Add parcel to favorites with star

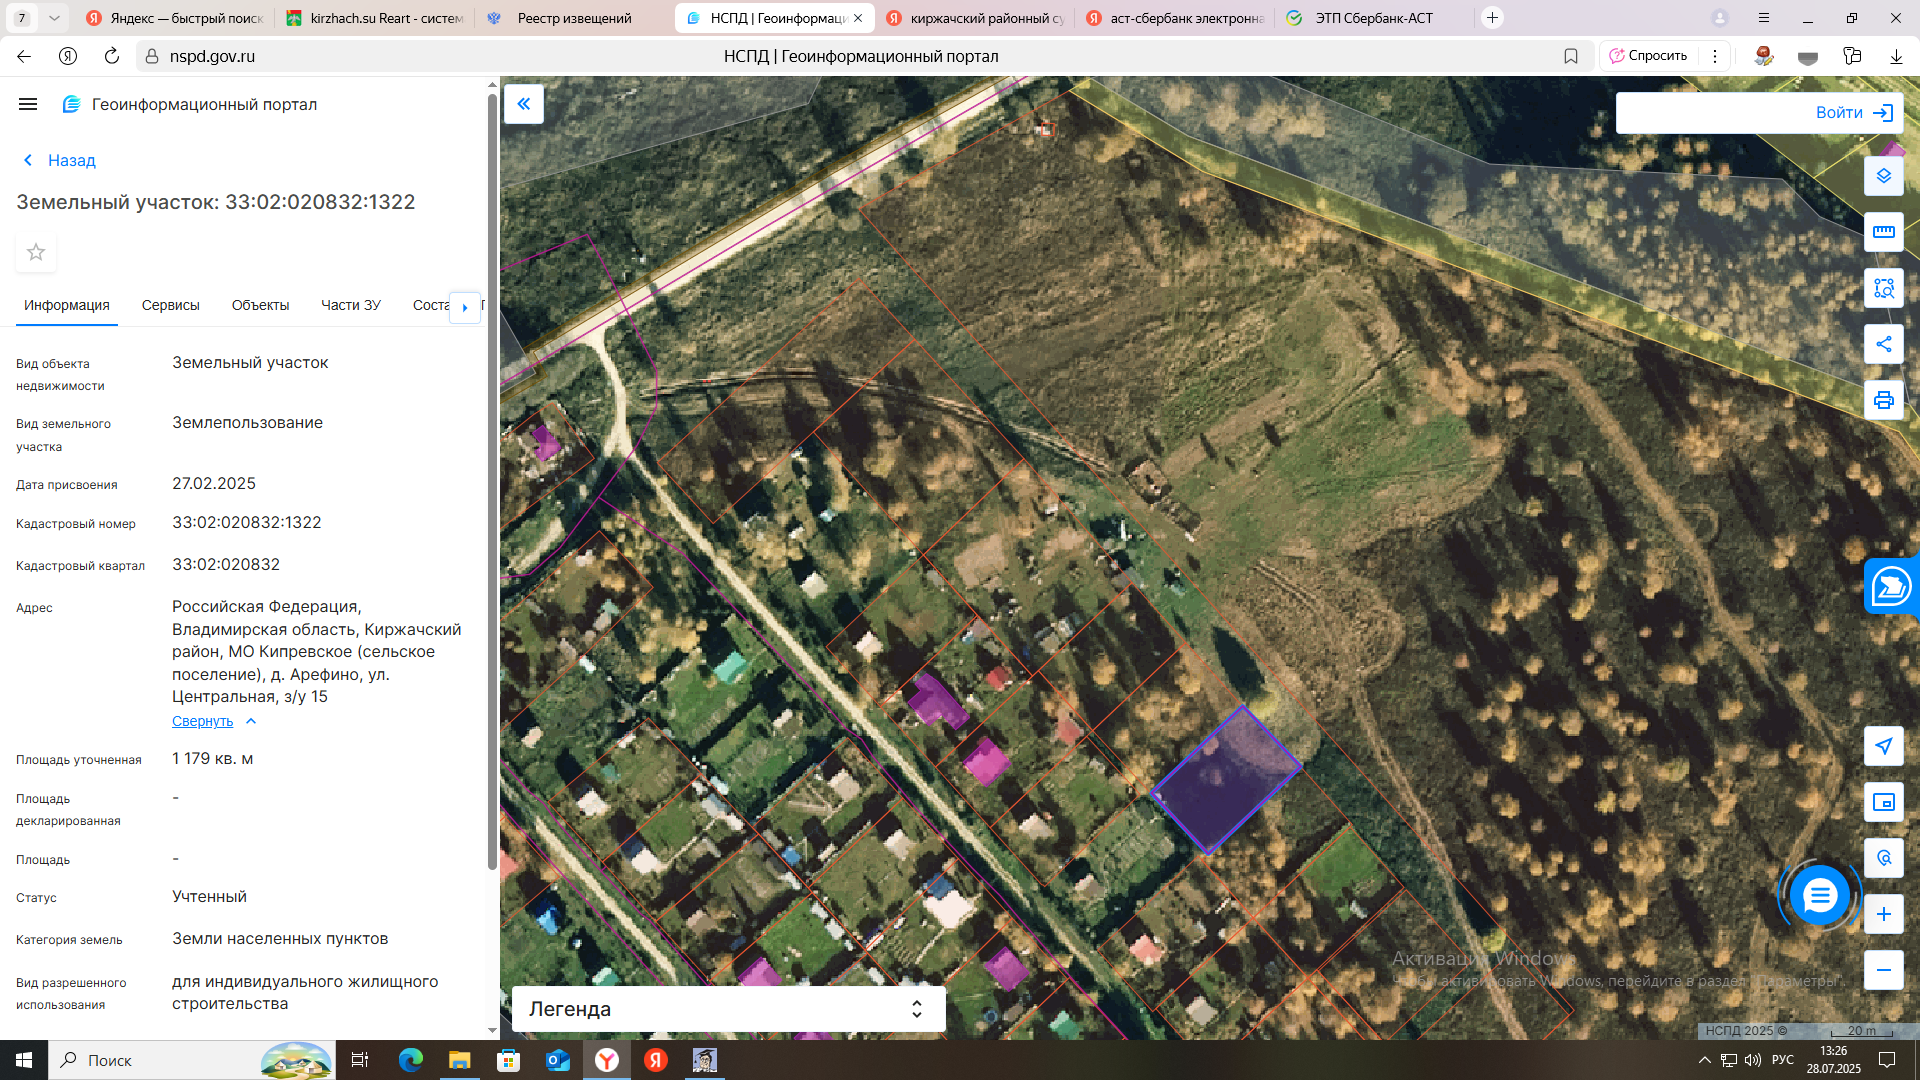point(36,252)
